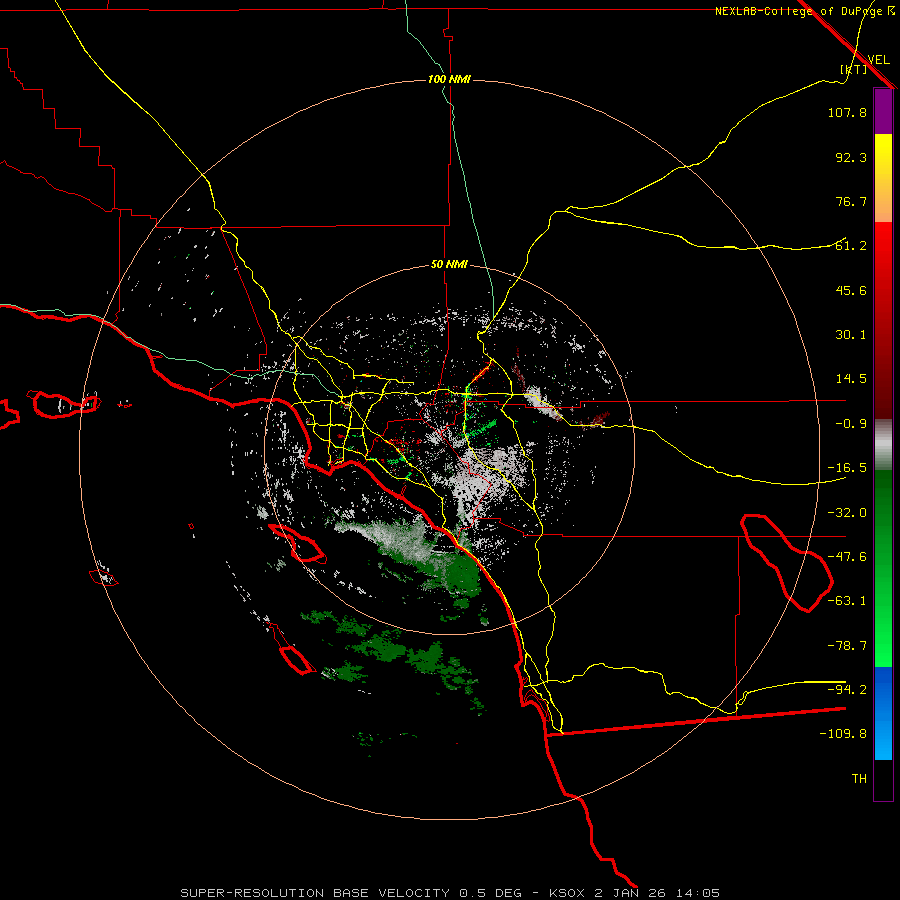The height and width of the screenshot is (900, 900).
Task: Select the 45.6 scale value
Action: pos(851,290)
